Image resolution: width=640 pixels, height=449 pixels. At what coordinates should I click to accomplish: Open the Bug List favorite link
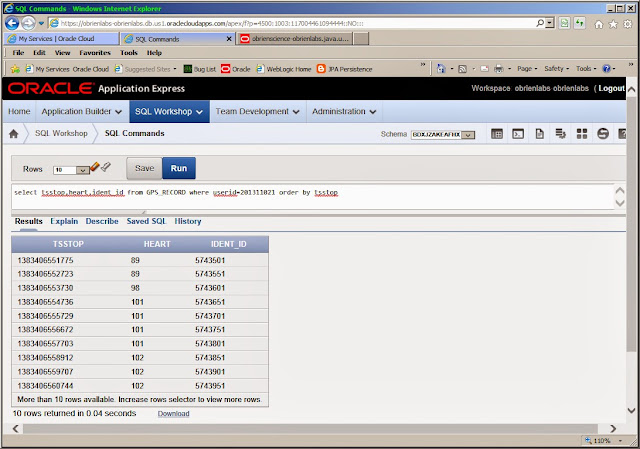tap(200, 69)
